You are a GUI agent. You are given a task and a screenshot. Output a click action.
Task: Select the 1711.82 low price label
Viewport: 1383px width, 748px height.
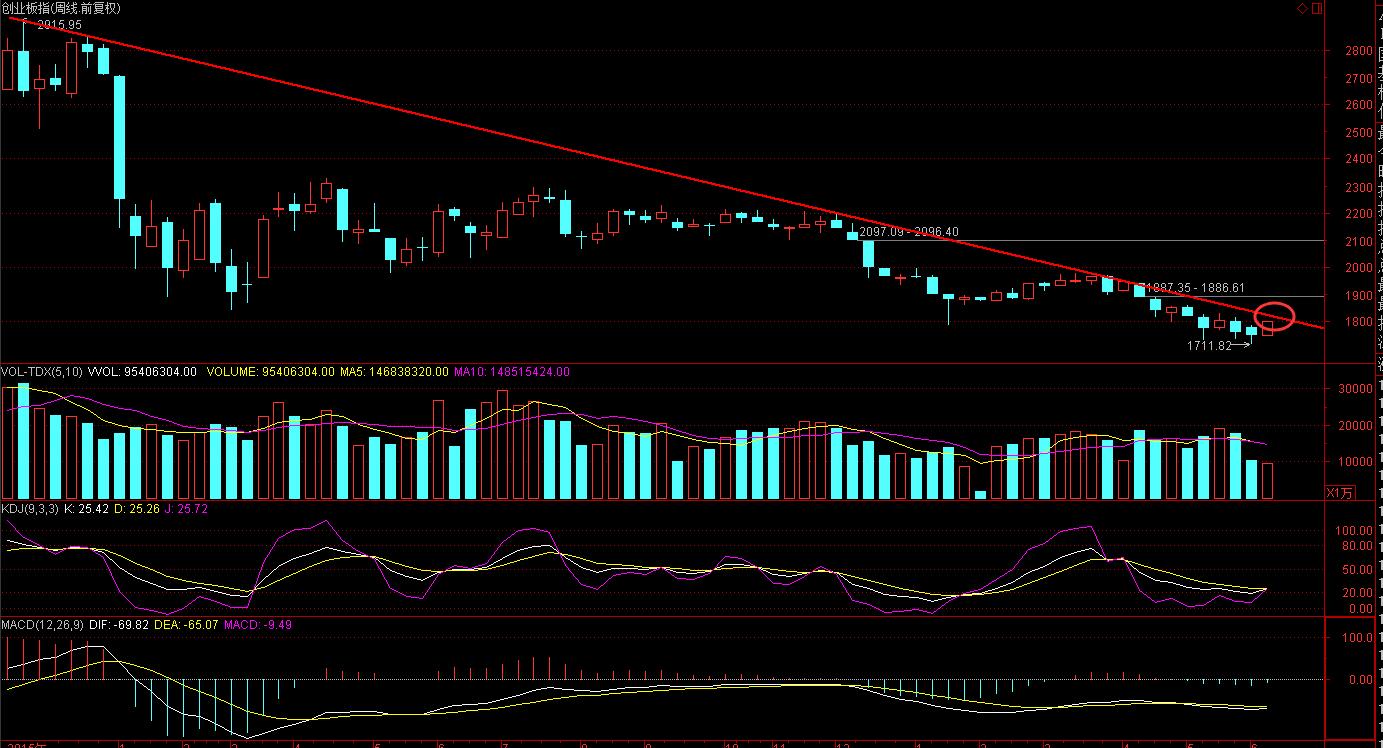pos(1208,346)
